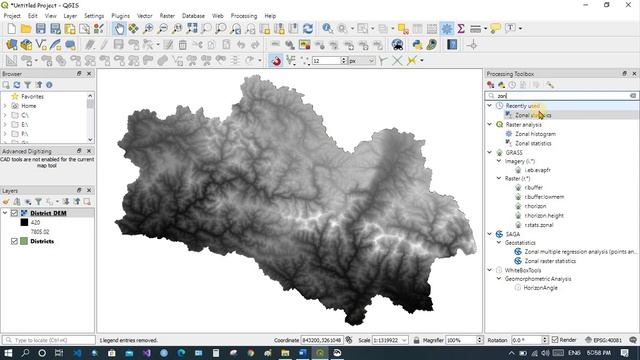Click the green Districts layer symbol swatch

pos(24,241)
